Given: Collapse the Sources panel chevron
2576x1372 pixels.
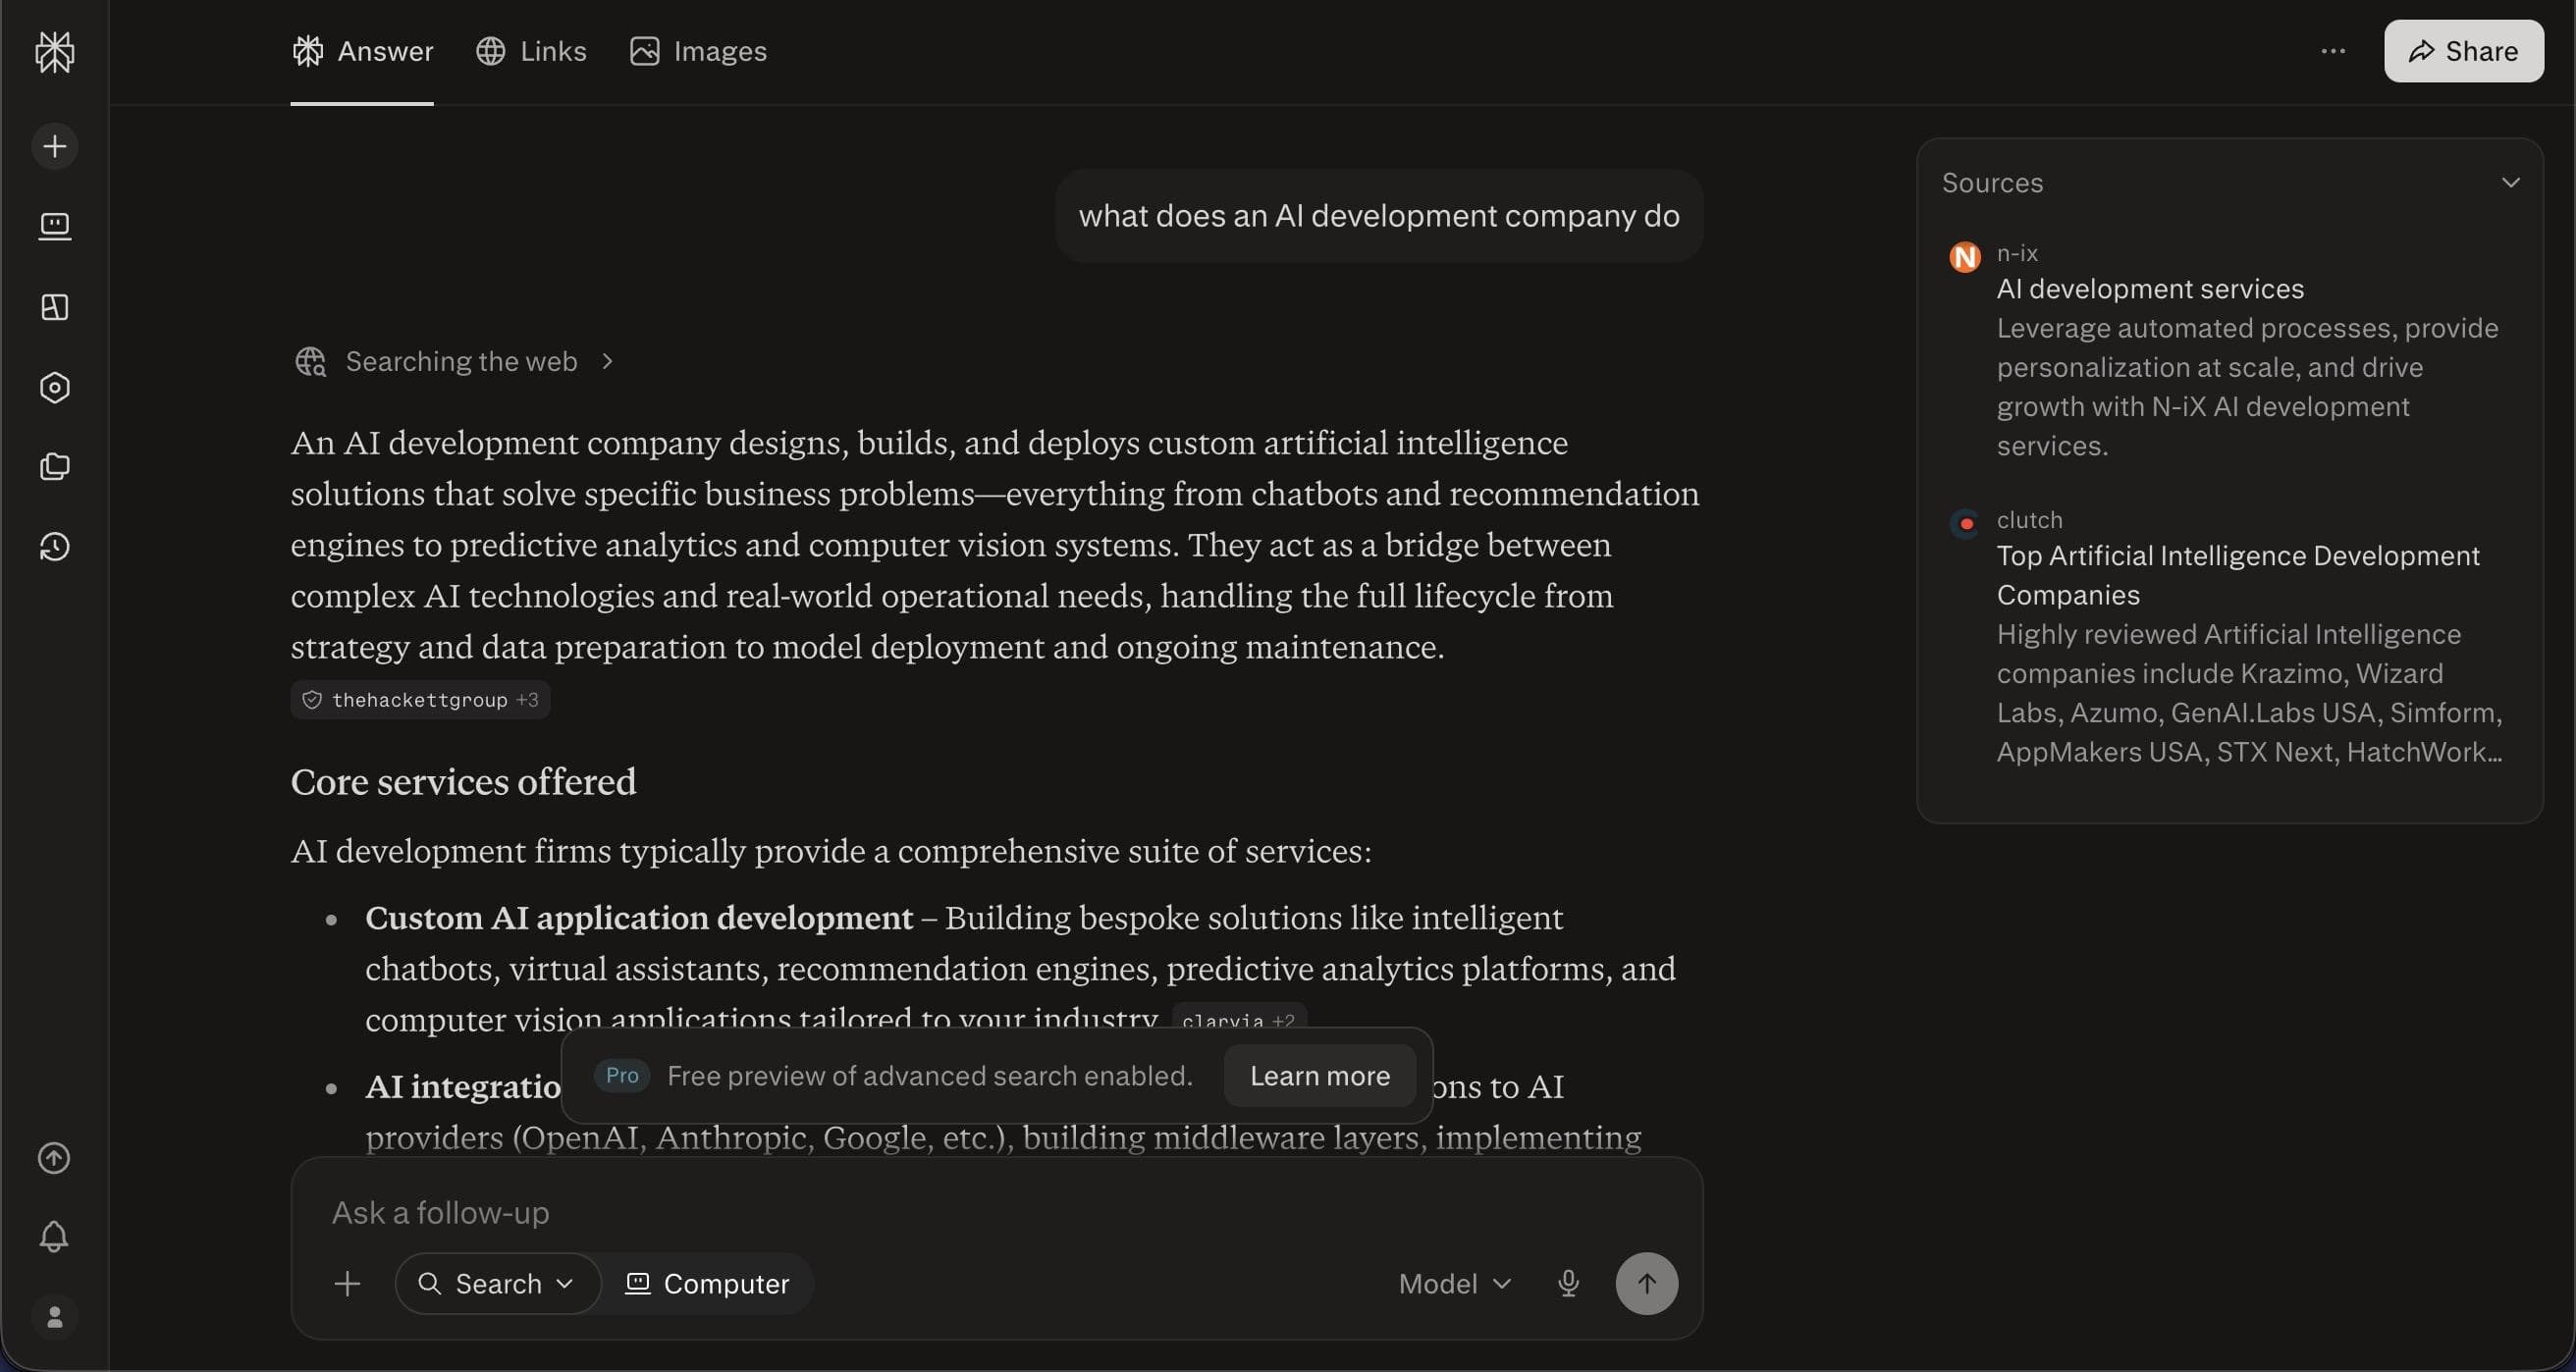Looking at the screenshot, I should click(x=2510, y=182).
